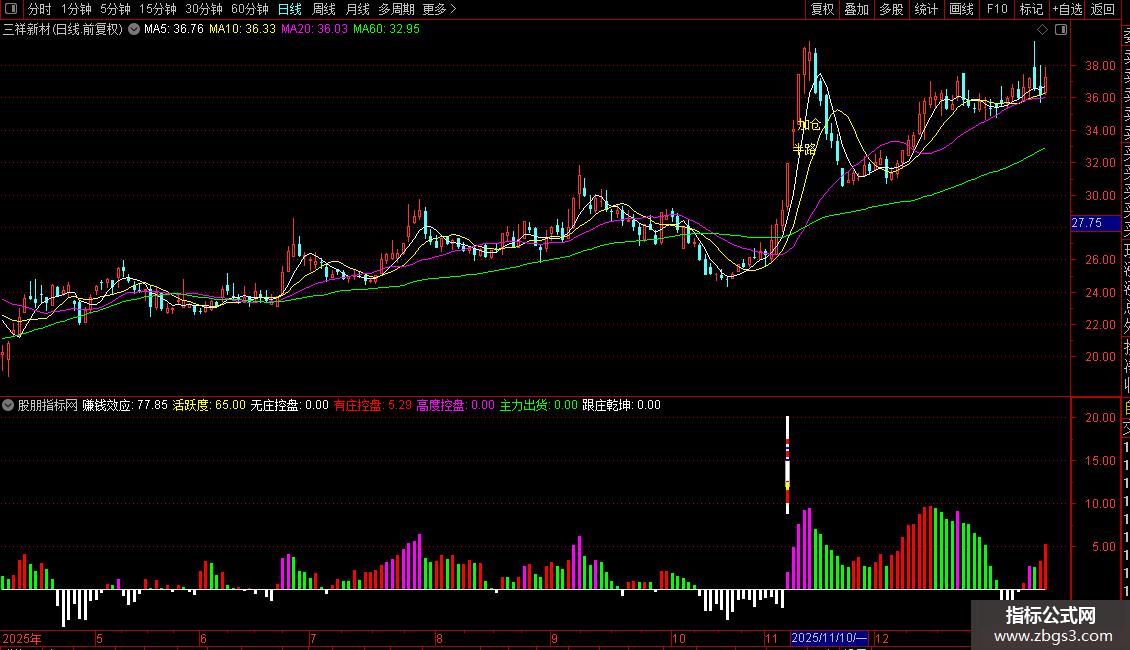1130x650 pixels.
Task: Open the 复权 adjustment menu
Action: point(822,9)
